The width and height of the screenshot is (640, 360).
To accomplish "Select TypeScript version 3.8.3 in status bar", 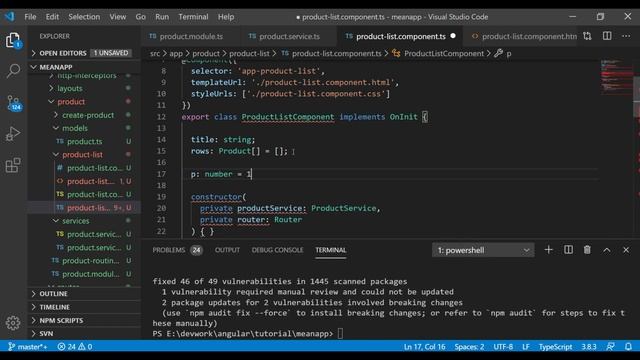I will pyautogui.click(x=589, y=347).
